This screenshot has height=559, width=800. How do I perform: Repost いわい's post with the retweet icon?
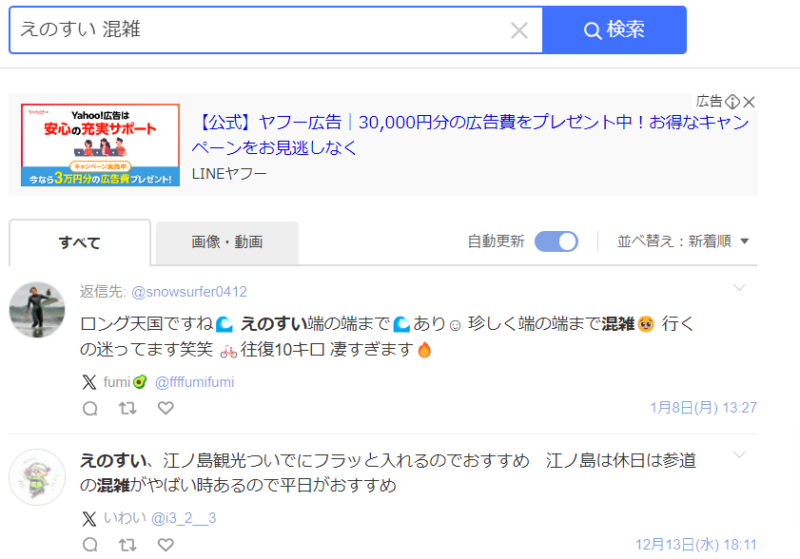point(128,545)
